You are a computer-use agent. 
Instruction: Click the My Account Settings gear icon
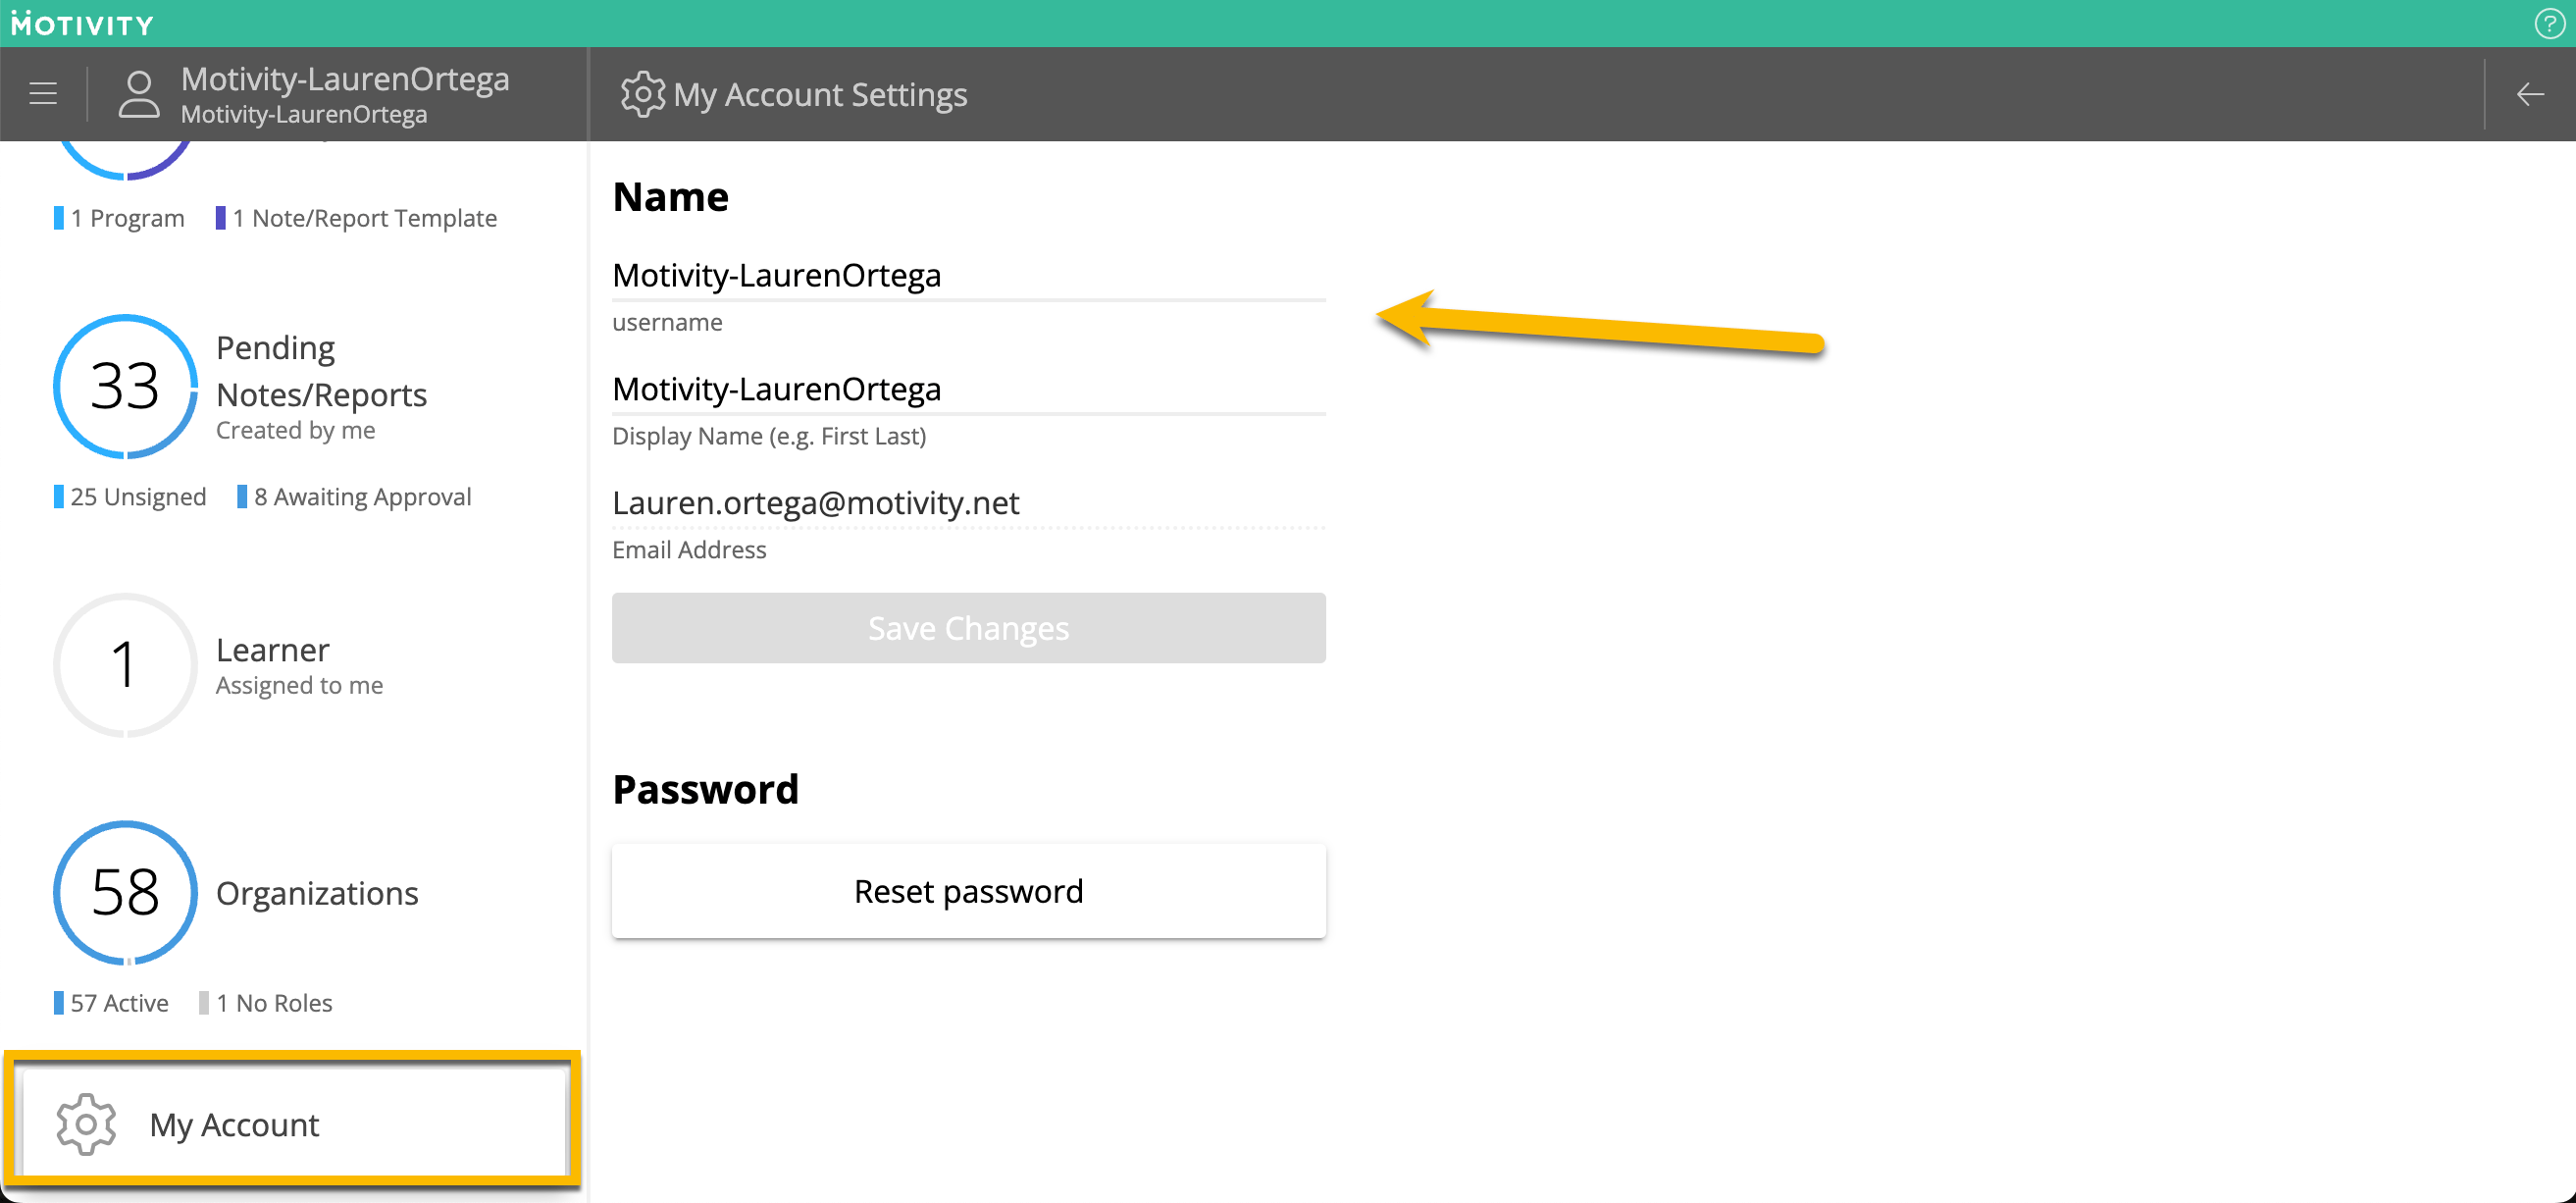pos(642,94)
